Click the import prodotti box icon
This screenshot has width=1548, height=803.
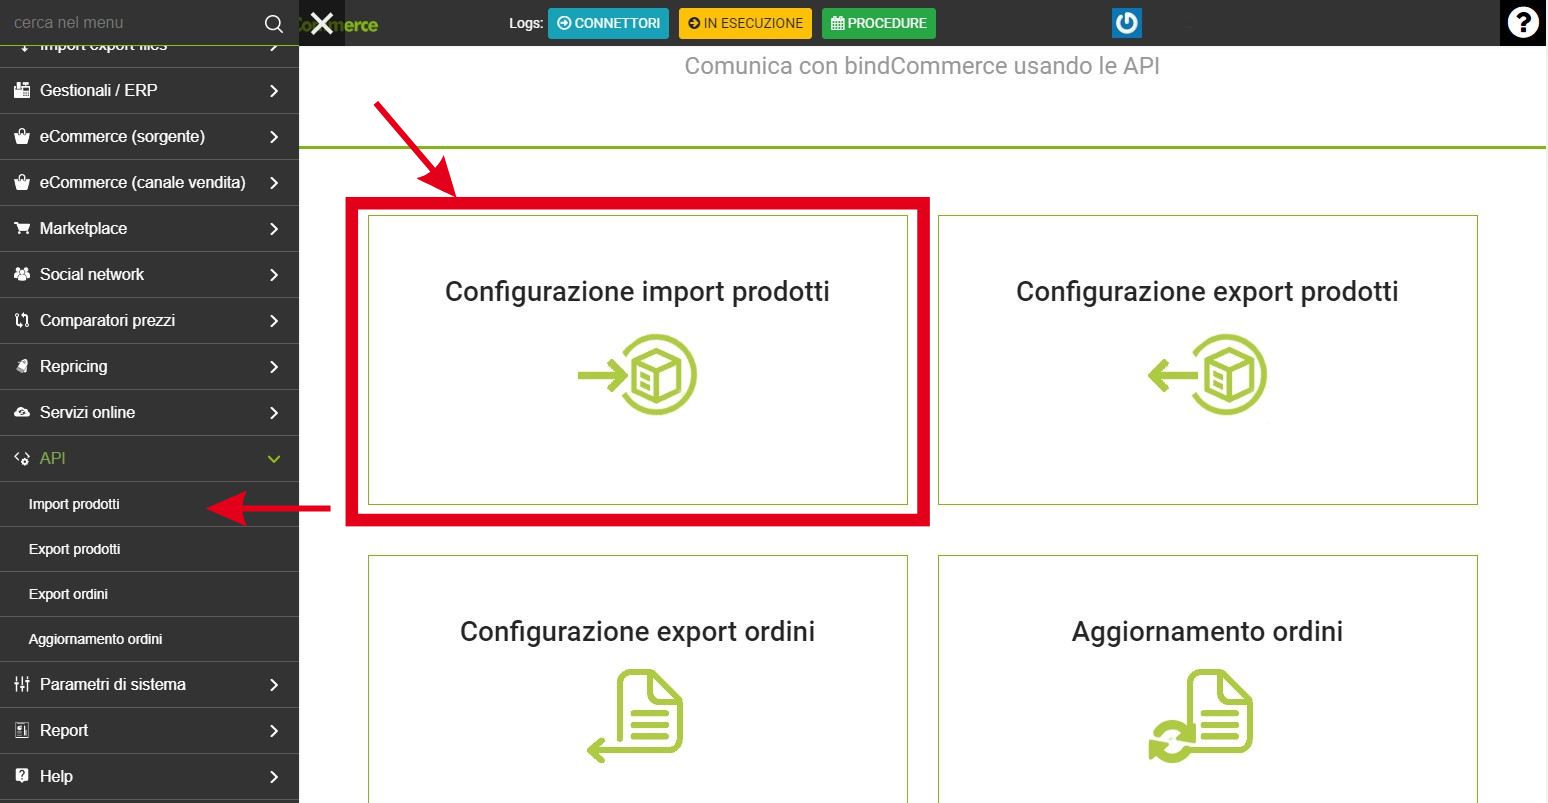coord(638,375)
